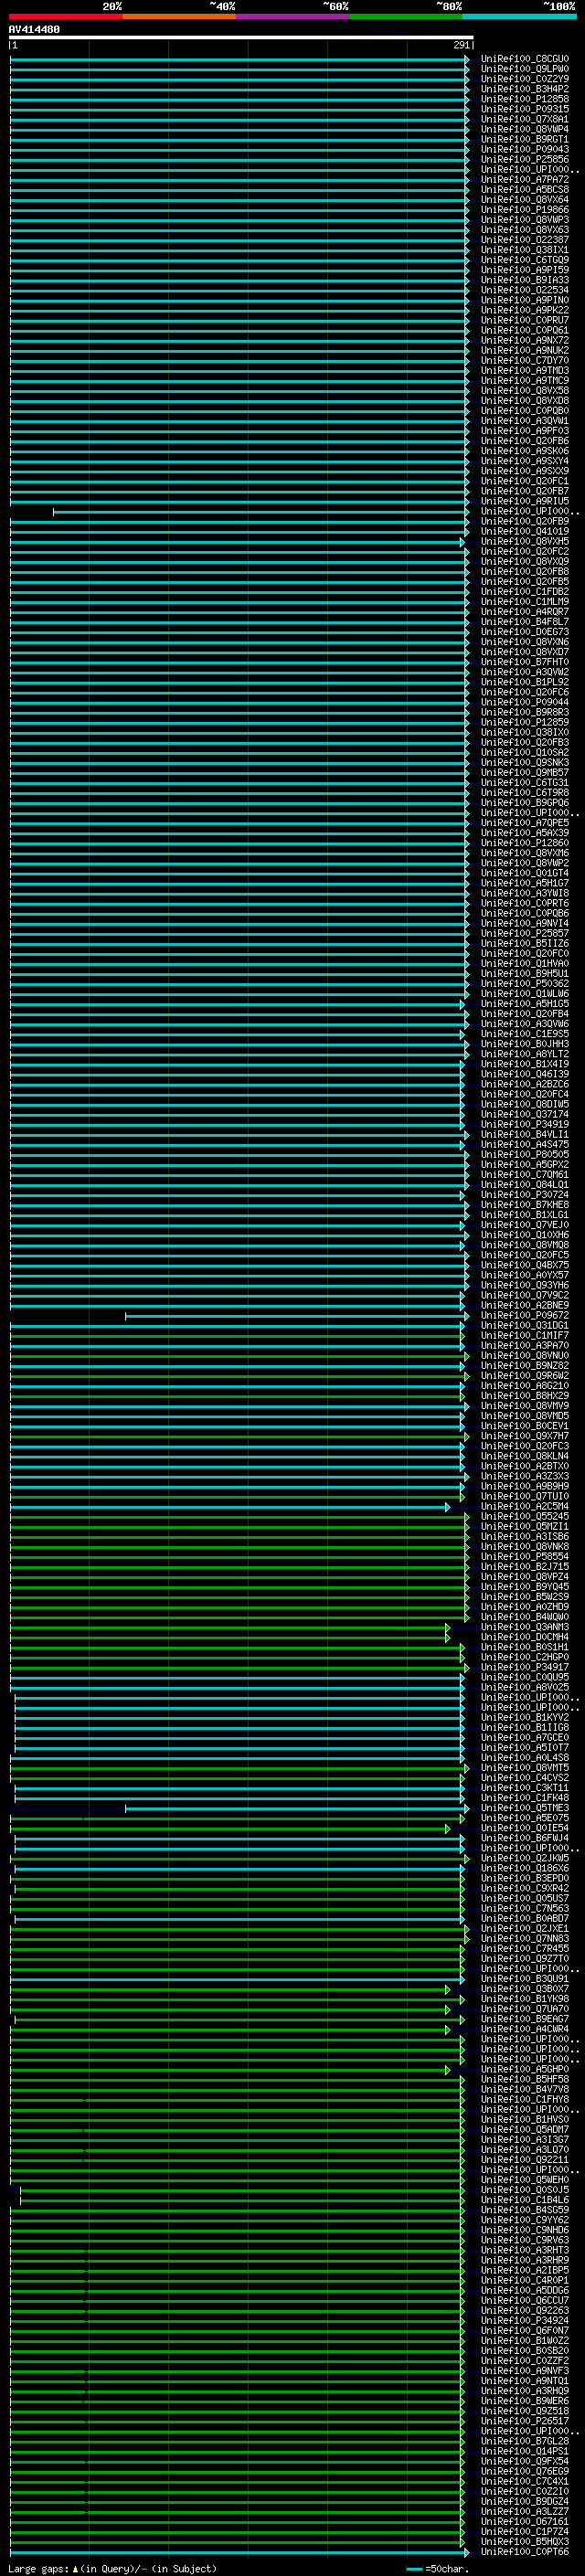Screen dimensions: 585x2576
Task: Click hit label UniRef100_Q93YH6
Action: pyautogui.click(x=525, y=1285)
